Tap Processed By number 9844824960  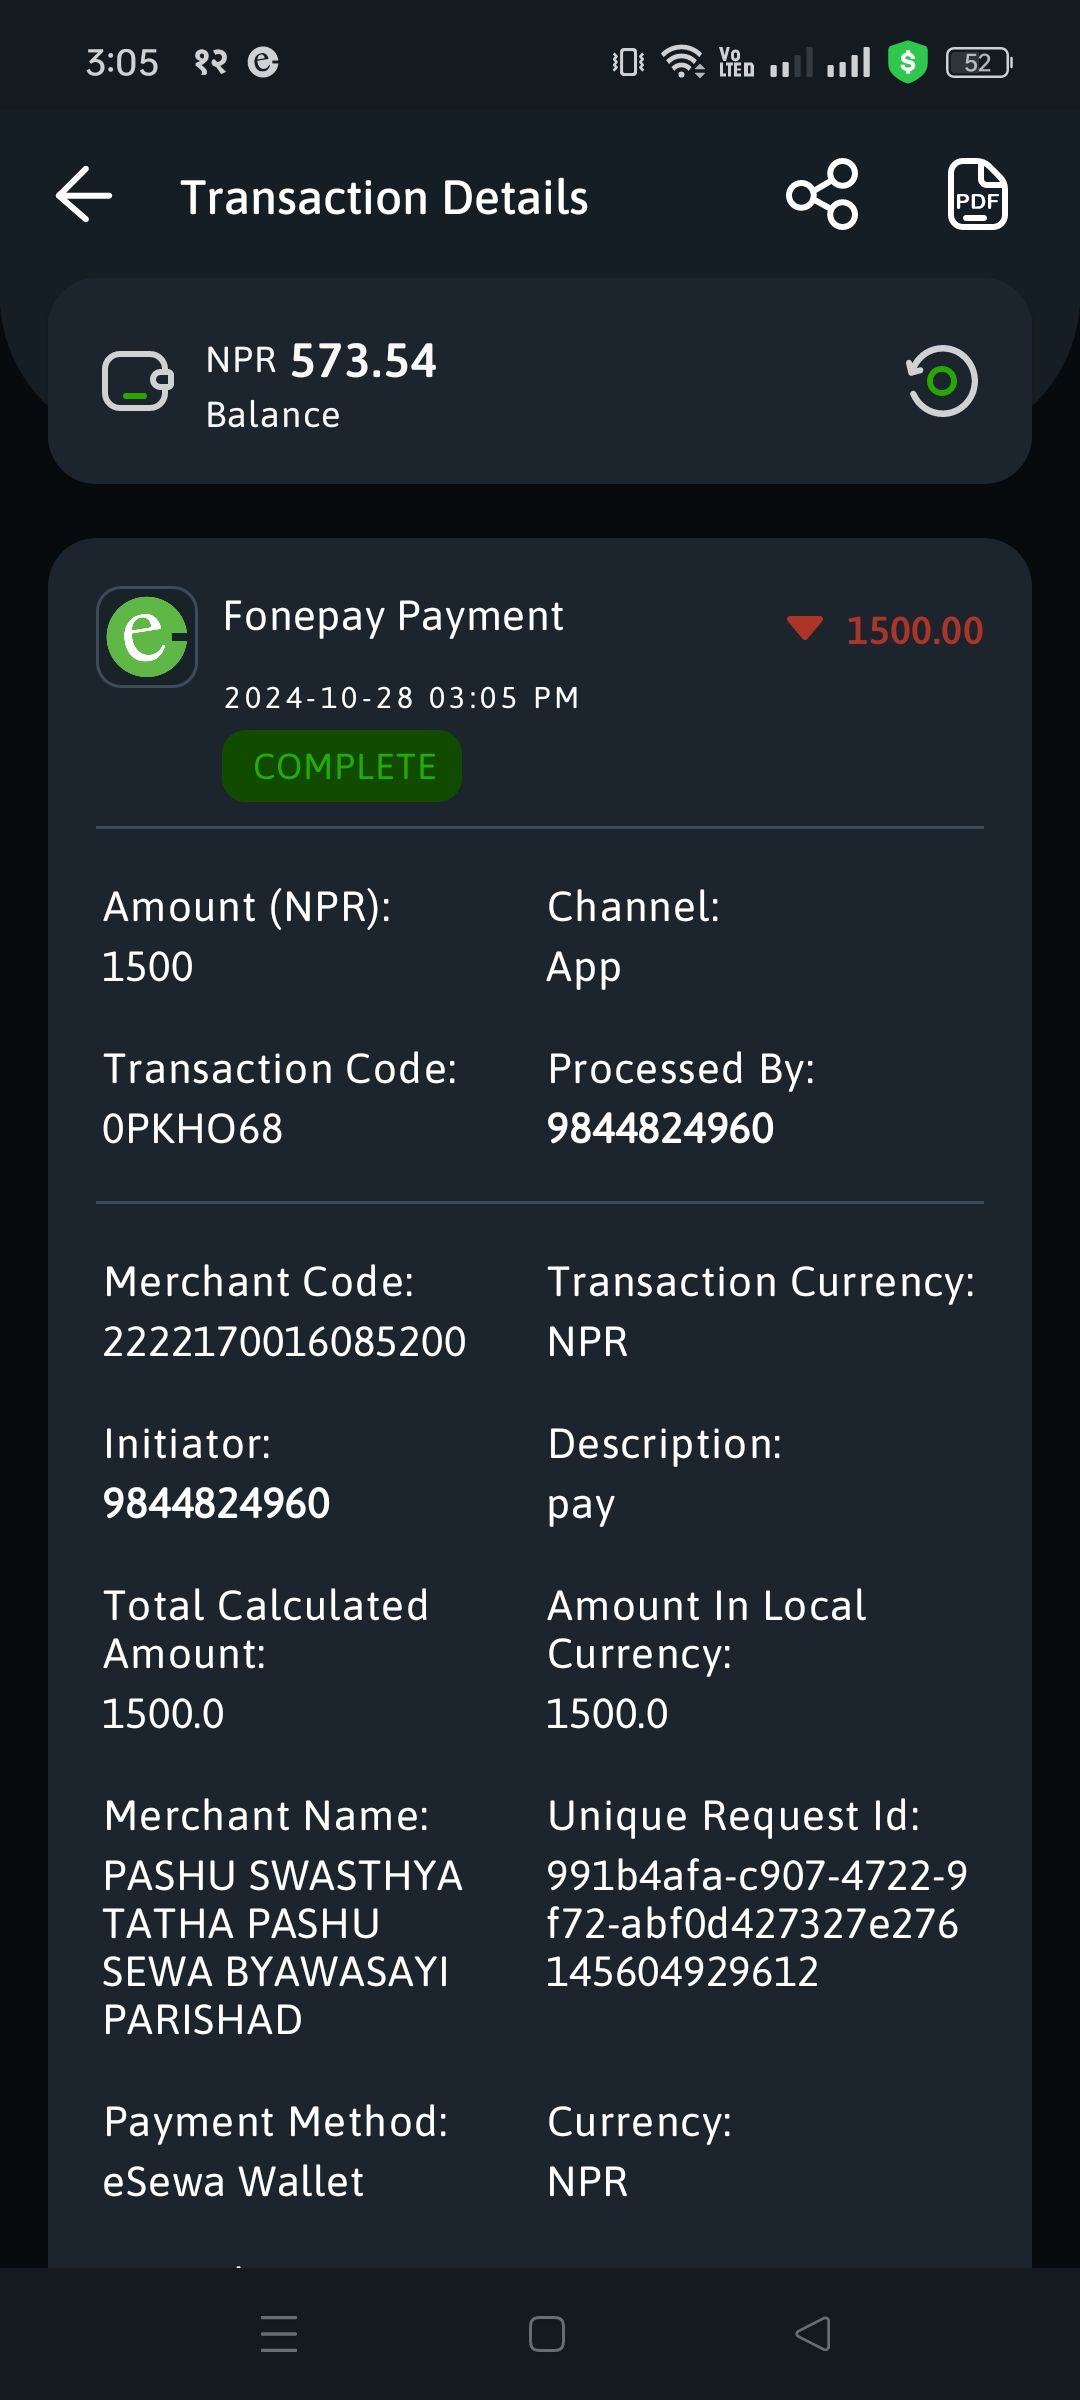[660, 1129]
